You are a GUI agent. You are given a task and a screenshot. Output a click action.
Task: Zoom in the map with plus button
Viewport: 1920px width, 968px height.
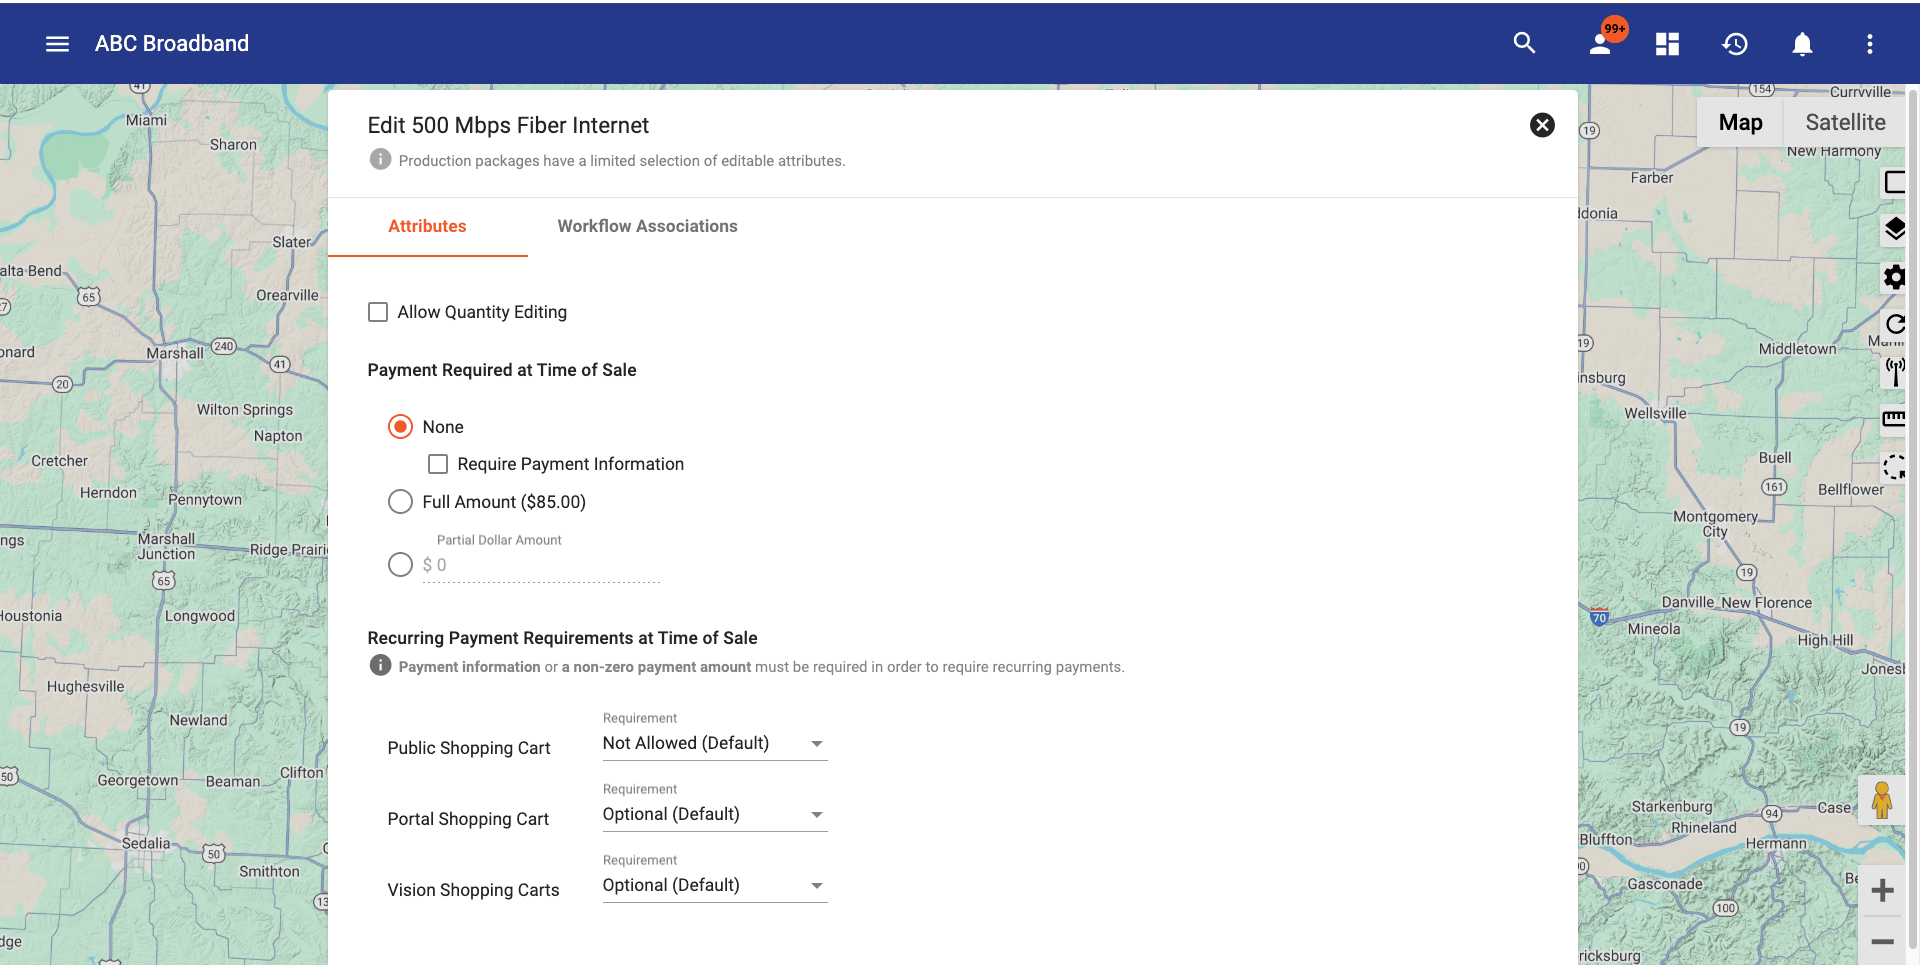pyautogui.click(x=1882, y=891)
